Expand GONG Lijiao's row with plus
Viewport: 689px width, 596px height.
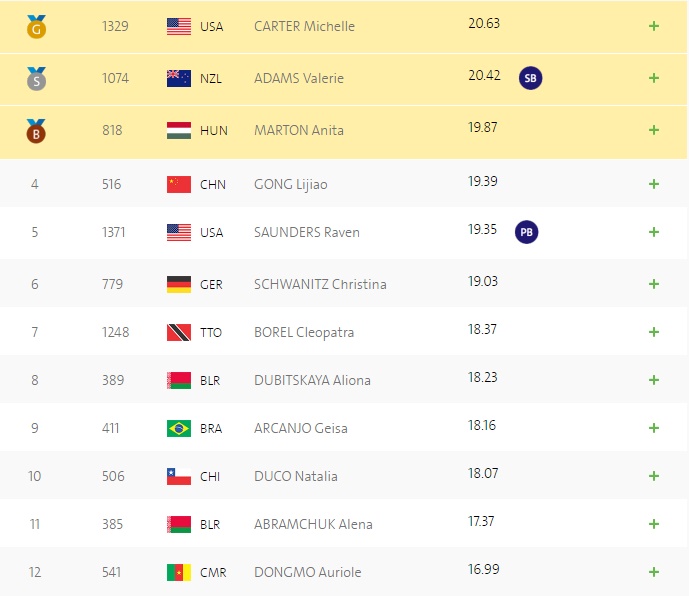654,184
